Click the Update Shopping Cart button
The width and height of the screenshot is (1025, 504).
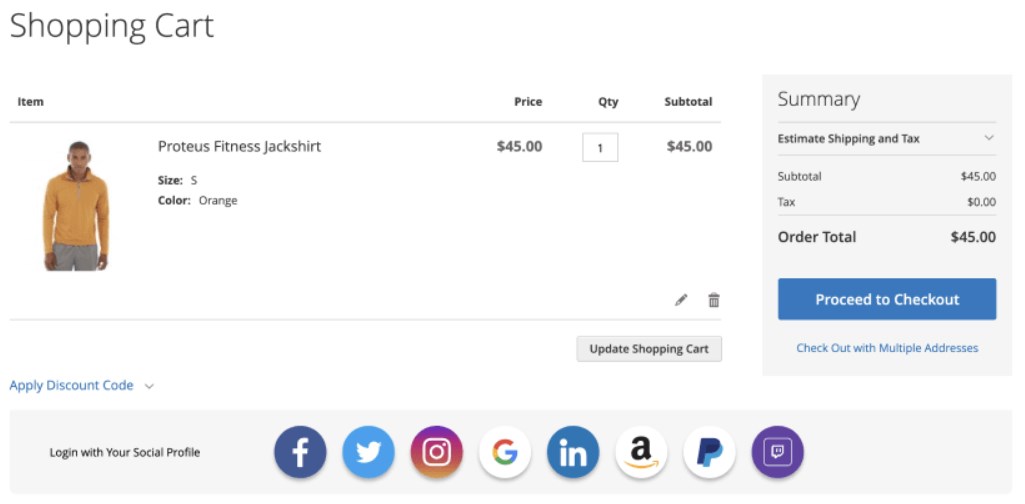pyautogui.click(x=649, y=349)
